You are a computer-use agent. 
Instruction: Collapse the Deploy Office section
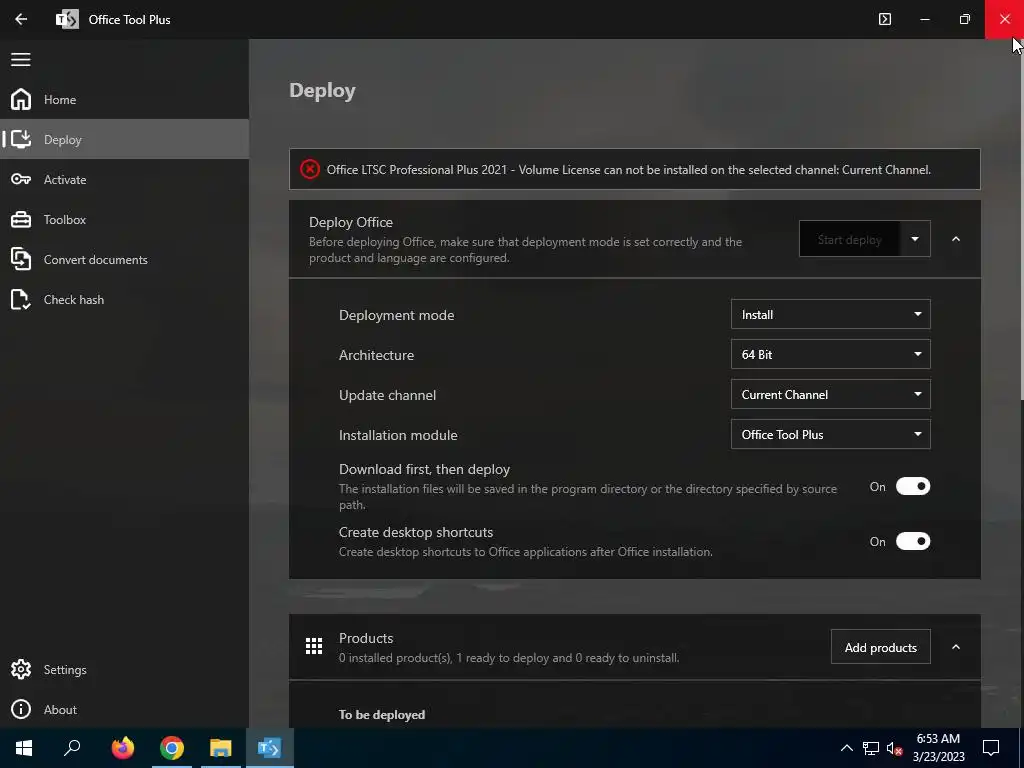coord(956,239)
